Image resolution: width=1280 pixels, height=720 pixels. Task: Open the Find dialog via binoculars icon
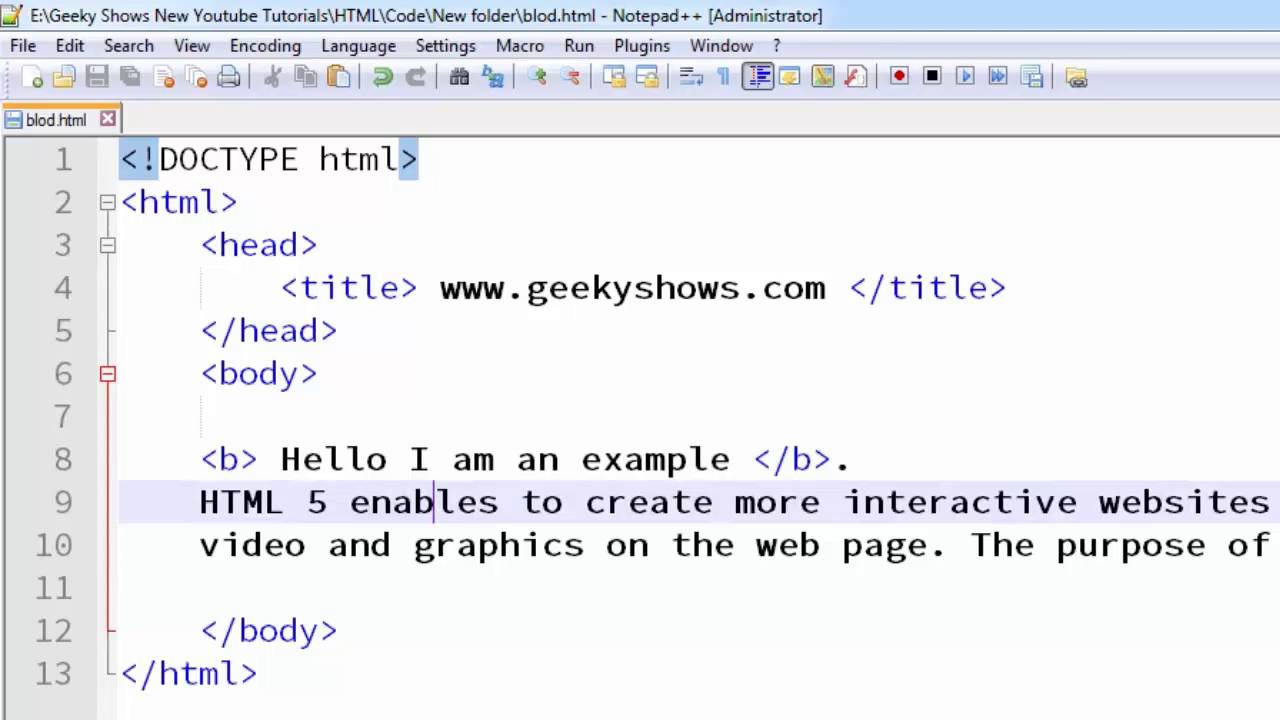pos(458,76)
